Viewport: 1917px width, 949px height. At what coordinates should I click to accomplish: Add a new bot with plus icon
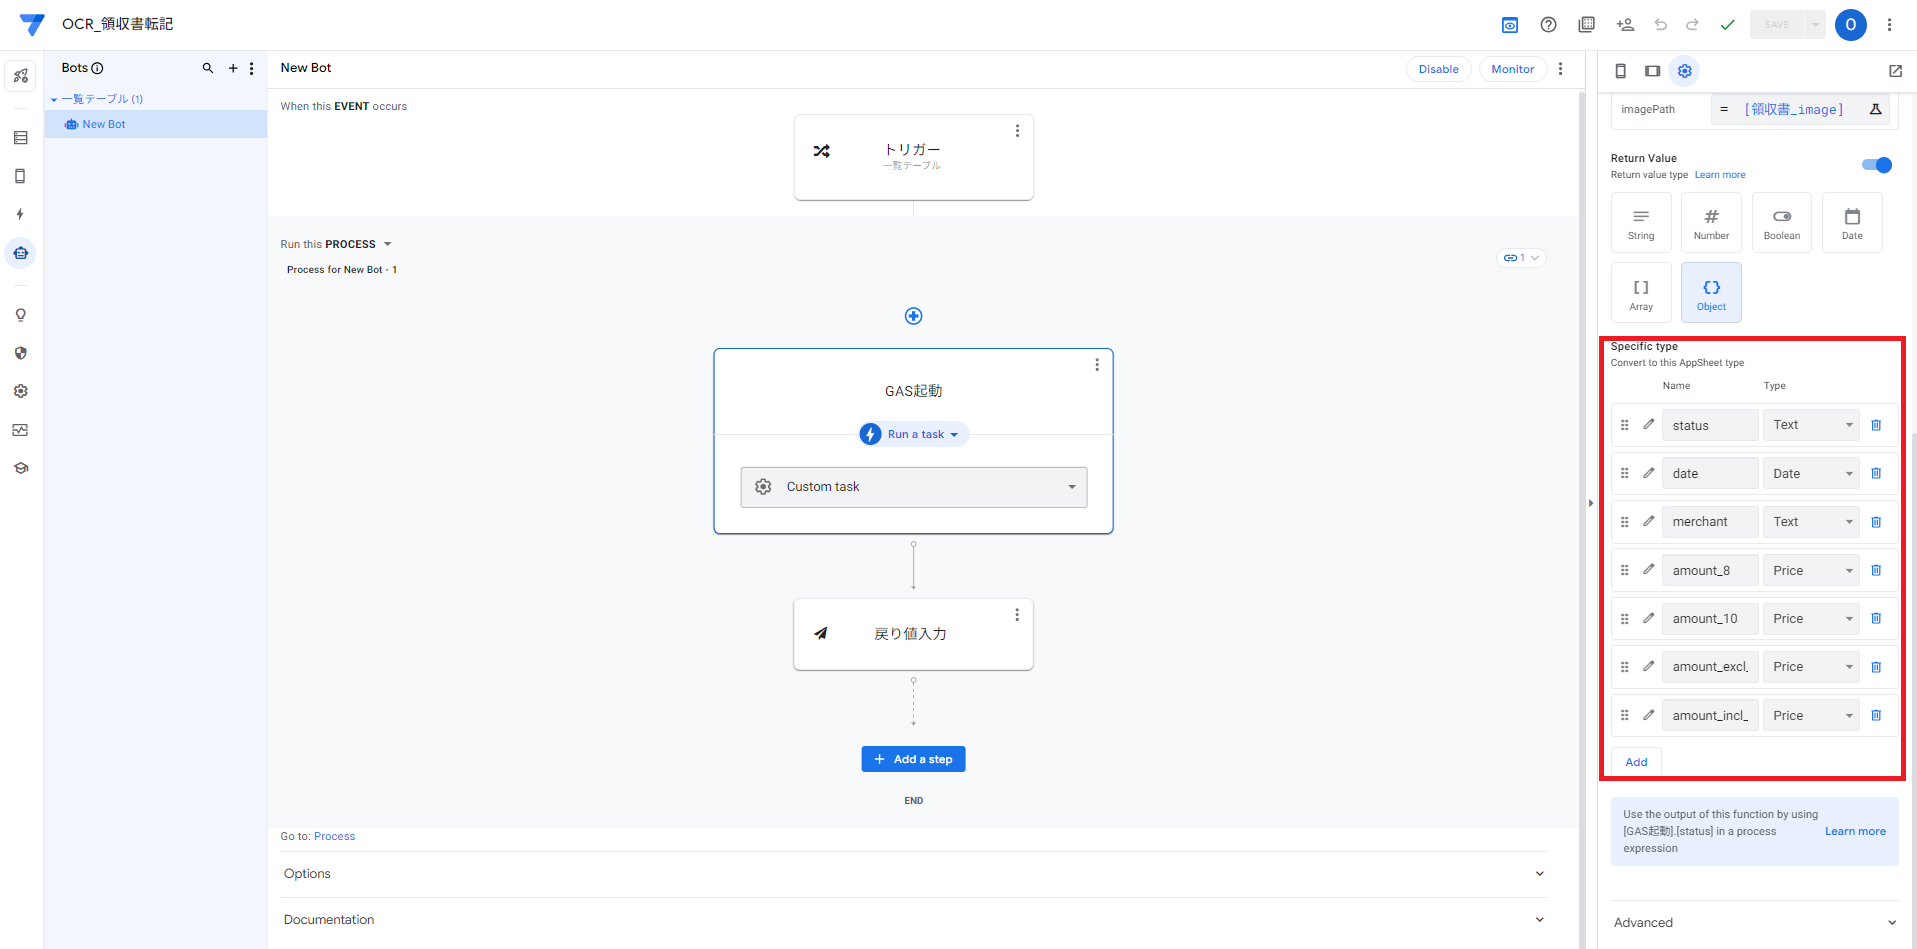tap(233, 68)
